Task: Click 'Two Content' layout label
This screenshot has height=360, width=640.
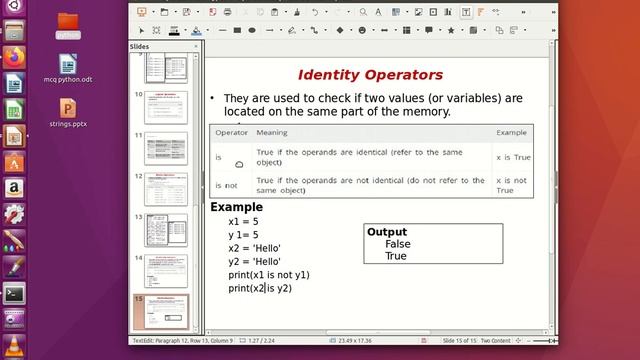Action: click(496, 340)
